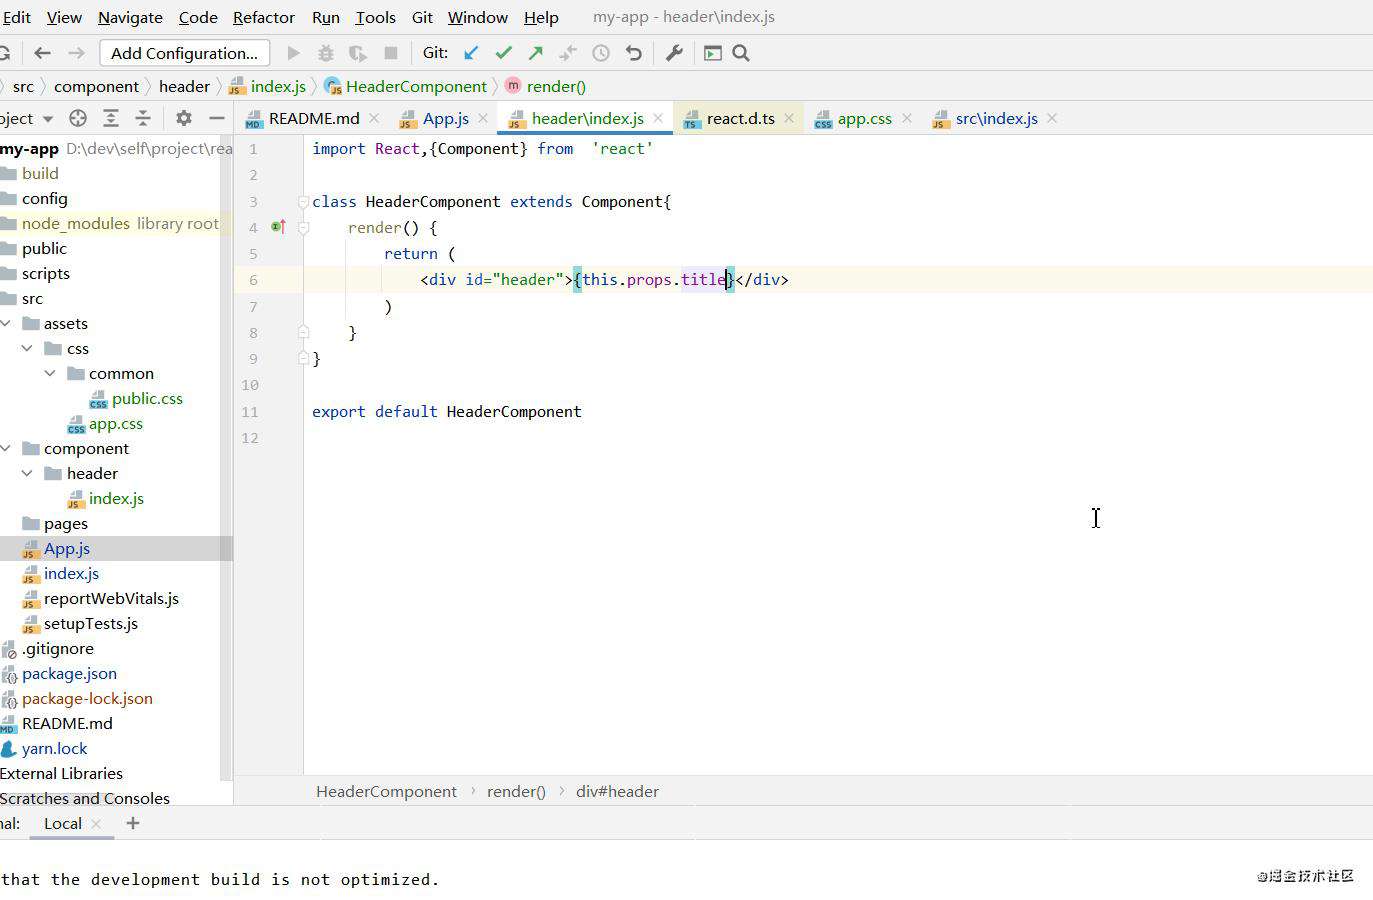
Task: Select public.css in project tree
Action: tap(147, 398)
